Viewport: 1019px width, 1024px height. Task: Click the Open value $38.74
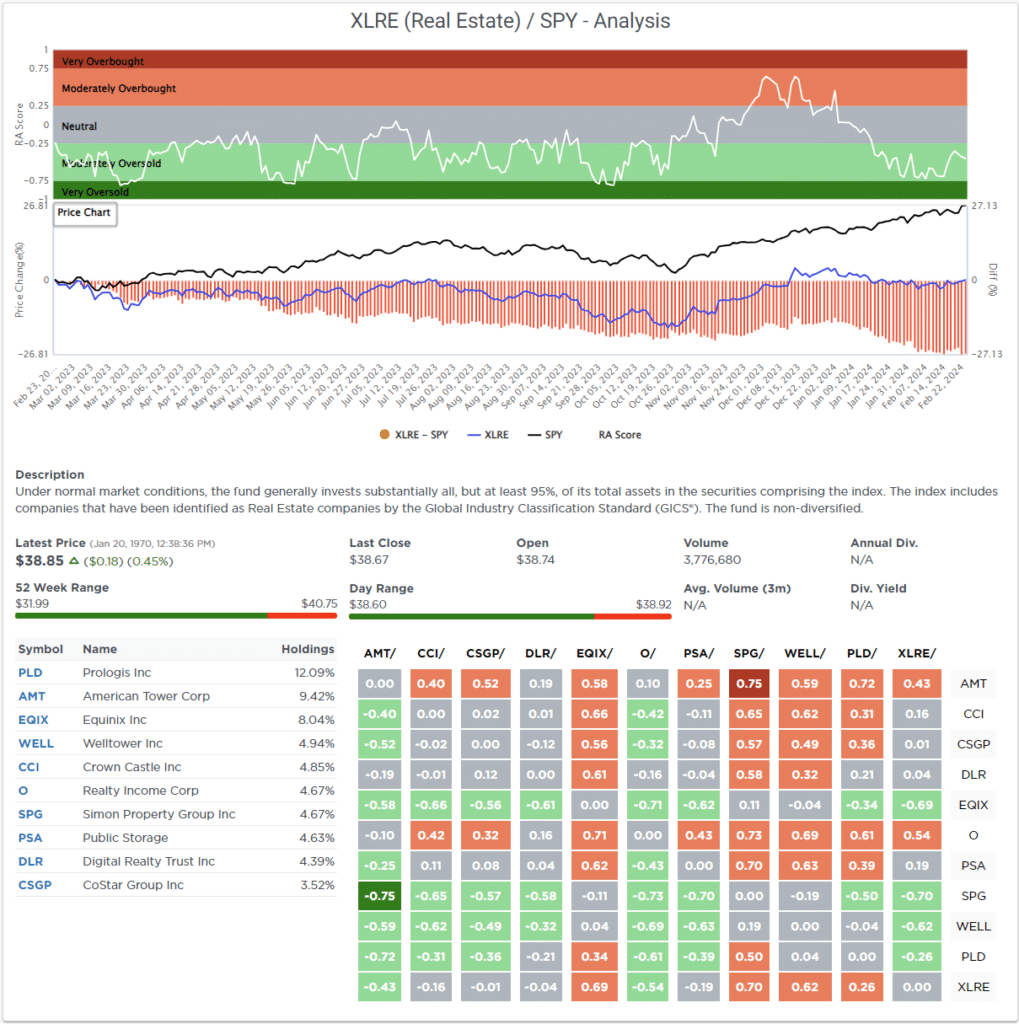coord(536,560)
